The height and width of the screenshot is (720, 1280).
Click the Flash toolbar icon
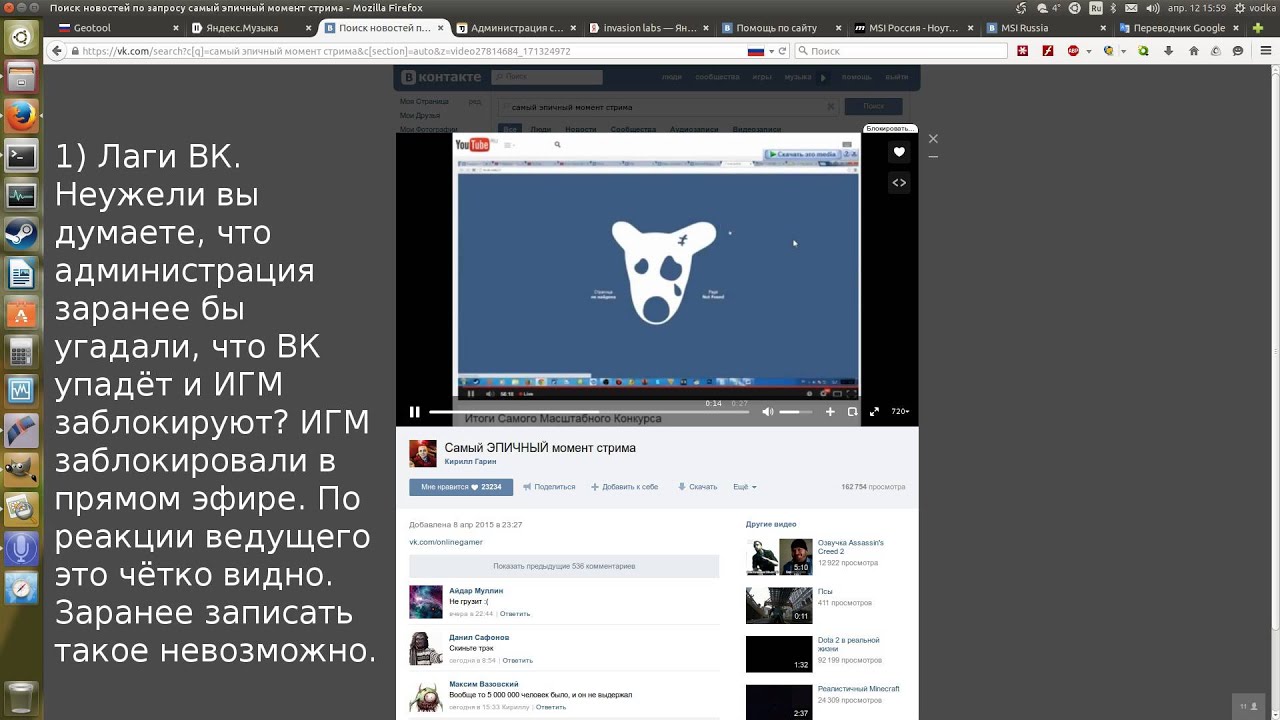pyautogui.click(x=1047, y=50)
